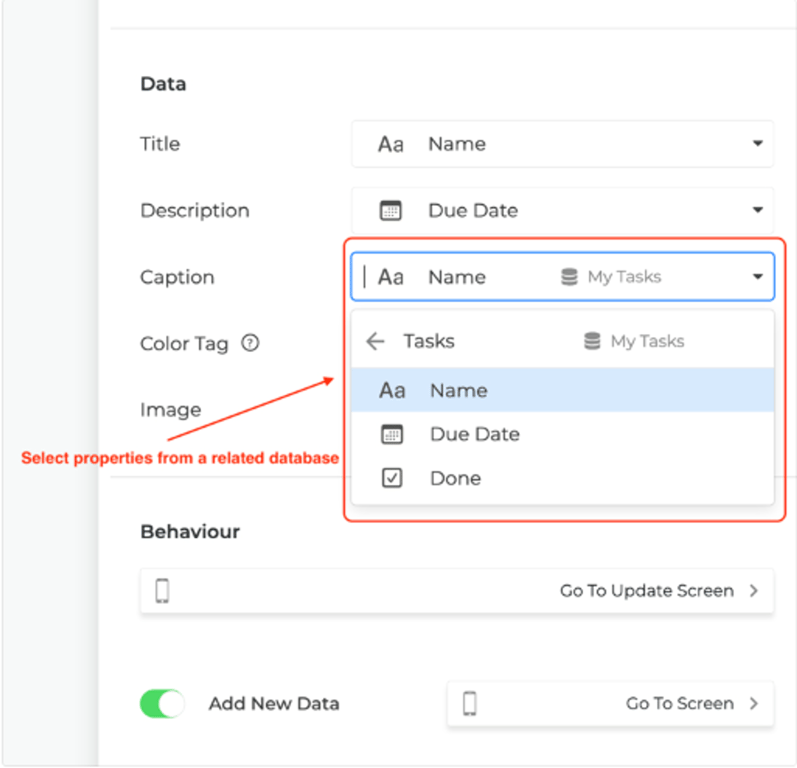This screenshot has width=797, height=768.
Task: Click the Image label
Action: (171, 410)
